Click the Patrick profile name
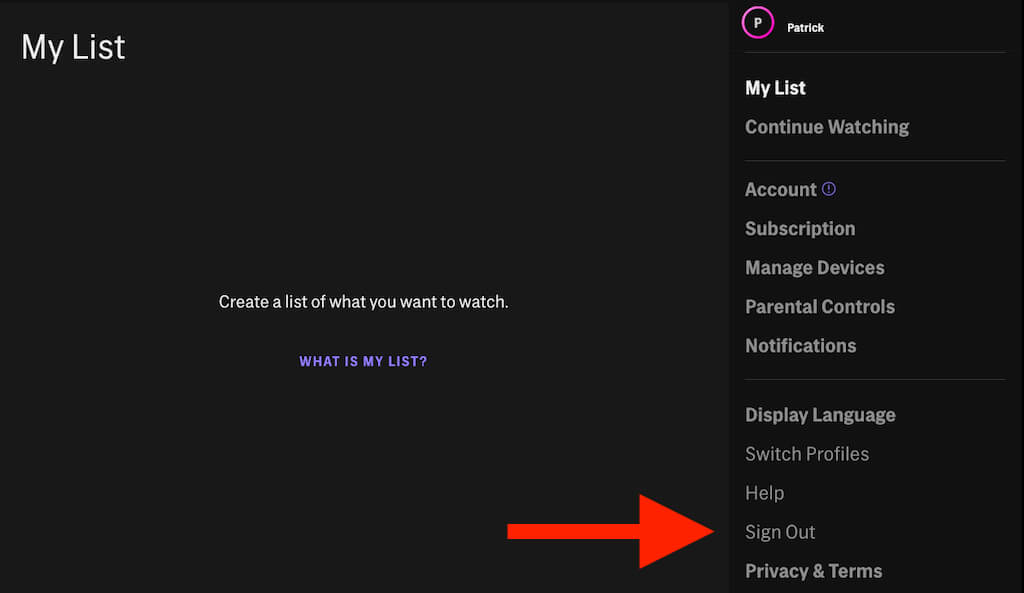The image size is (1024, 593). pyautogui.click(x=805, y=28)
